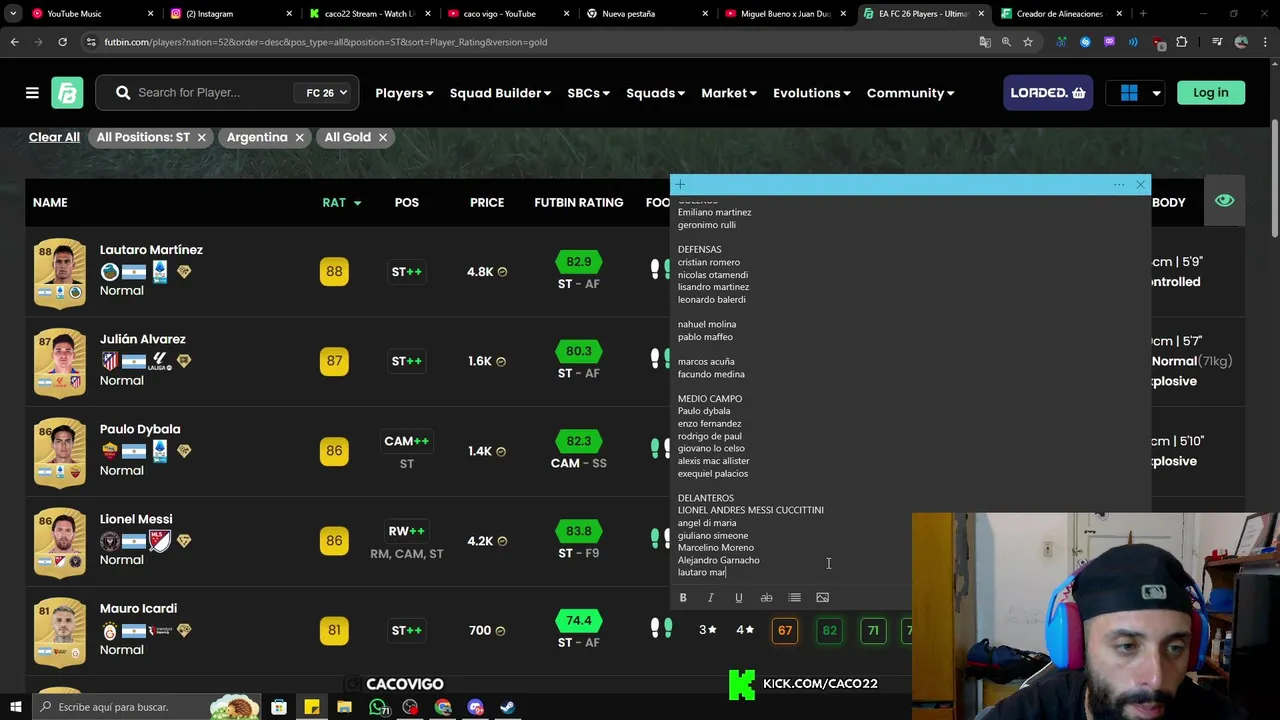This screenshot has width=1280, height=720.
Task: Open Julián Alvarez player link
Action: click(x=142, y=339)
